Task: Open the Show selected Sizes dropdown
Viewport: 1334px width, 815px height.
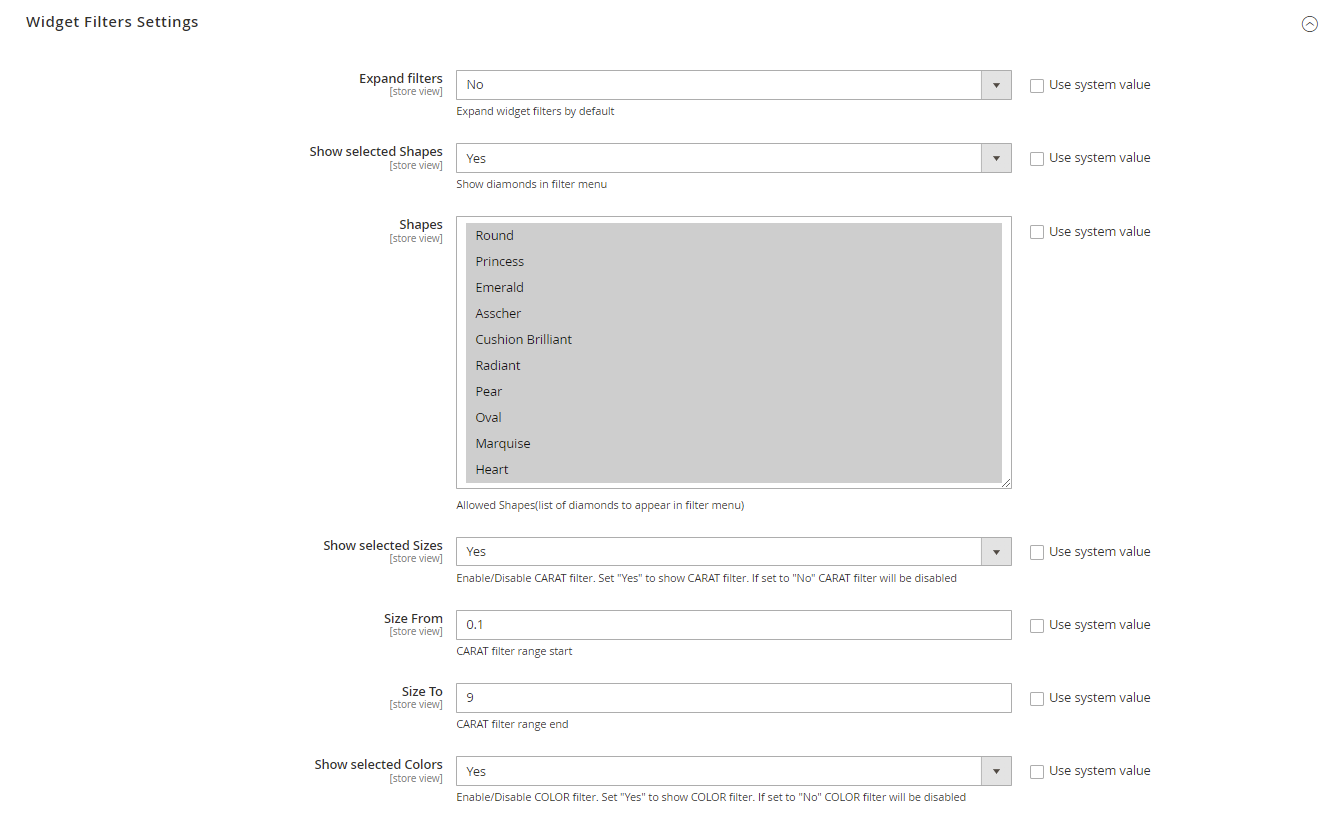Action: [733, 551]
